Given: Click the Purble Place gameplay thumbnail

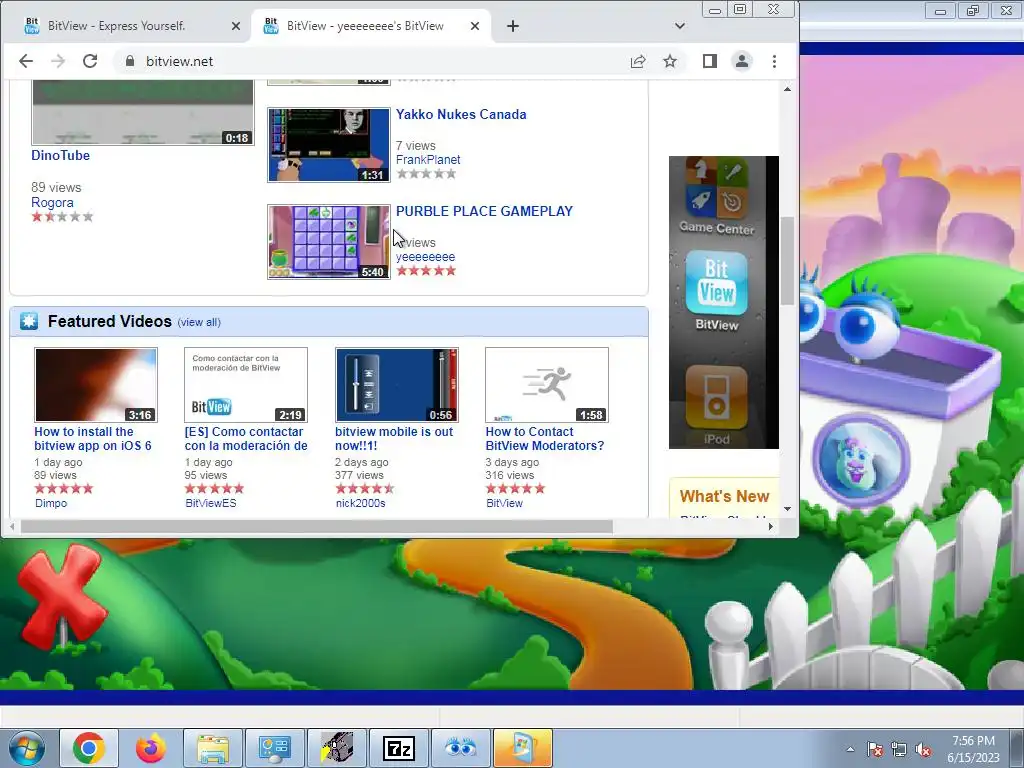Looking at the screenshot, I should 328,242.
